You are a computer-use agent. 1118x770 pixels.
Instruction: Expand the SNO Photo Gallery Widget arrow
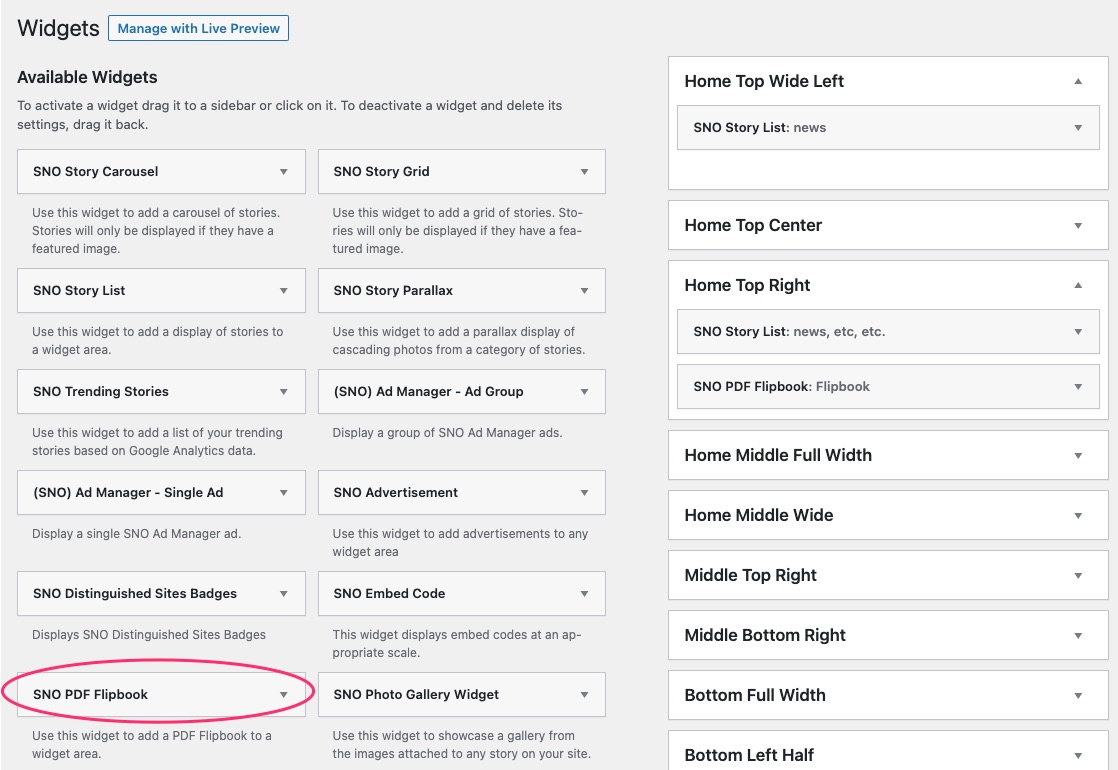(x=585, y=695)
